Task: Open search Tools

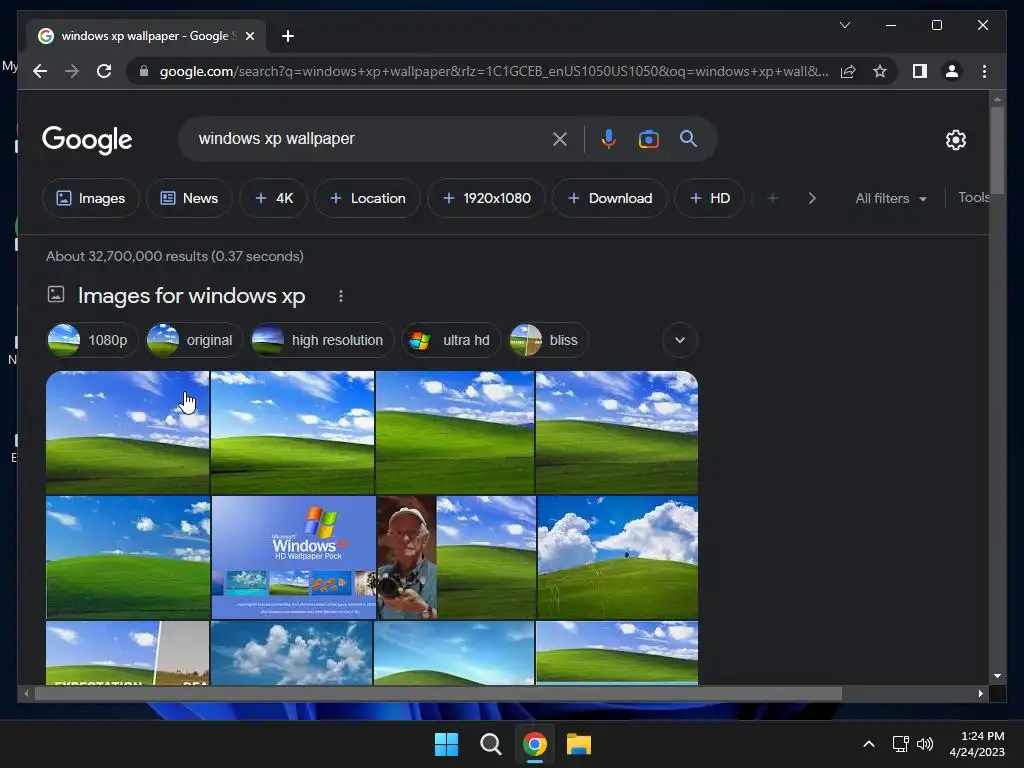Action: (973, 197)
